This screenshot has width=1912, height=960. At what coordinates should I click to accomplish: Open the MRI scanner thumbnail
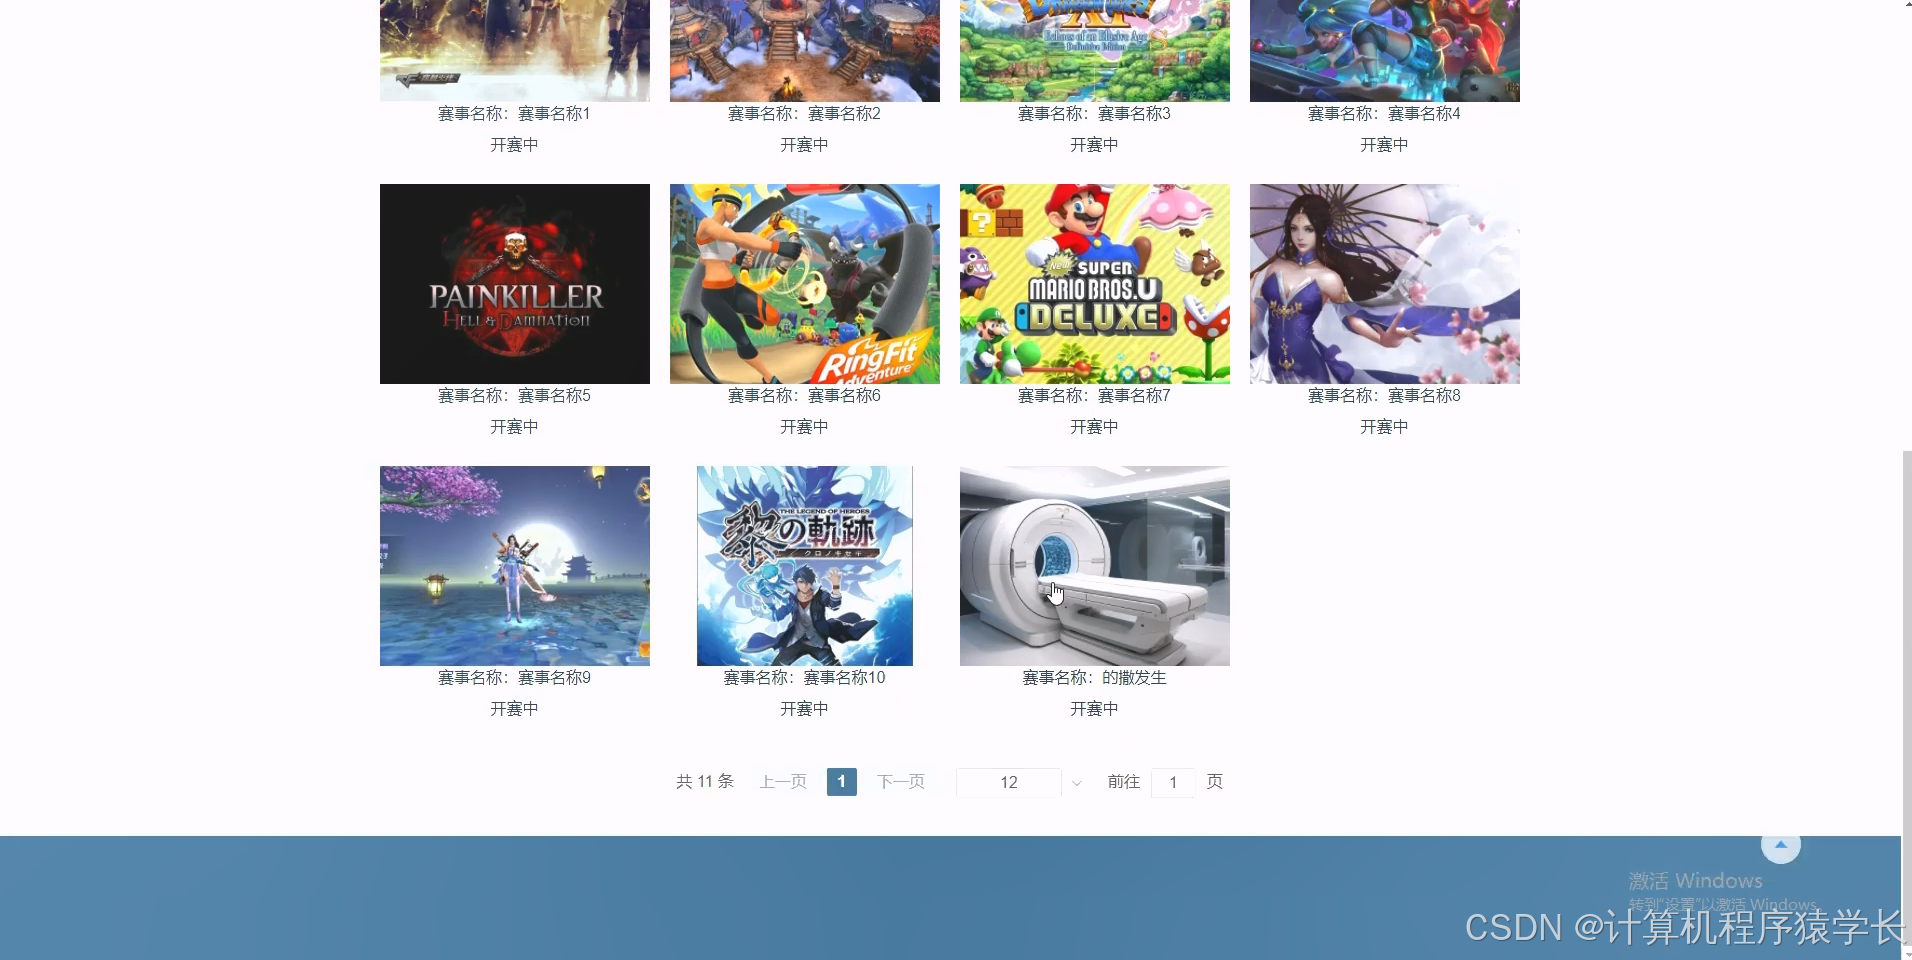[x=1095, y=566]
